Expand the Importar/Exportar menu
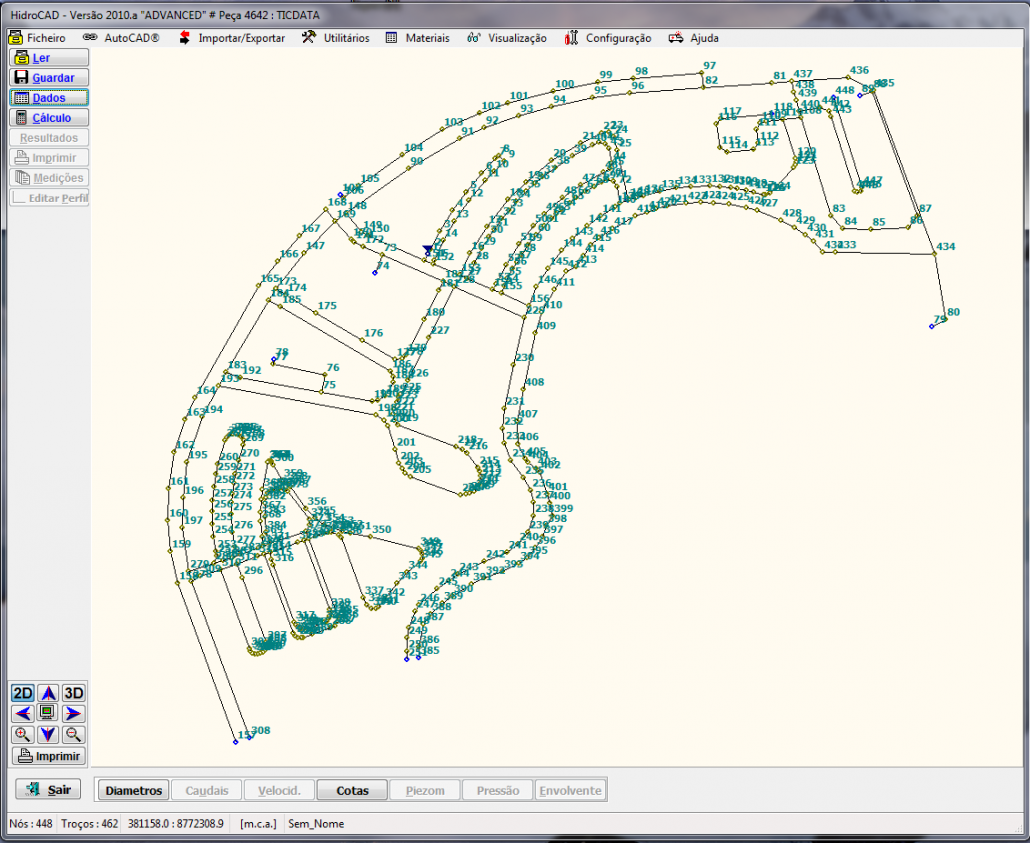Viewport: 1030px width, 843px height. point(232,38)
